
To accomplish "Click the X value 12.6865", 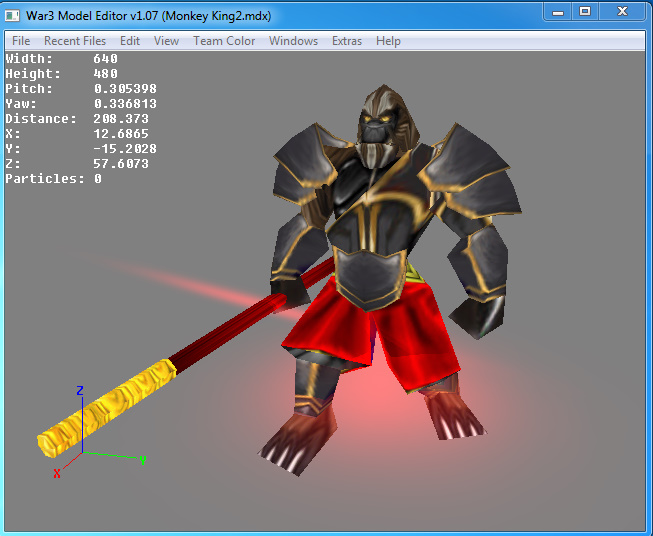I will pyautogui.click(x=121, y=134).
